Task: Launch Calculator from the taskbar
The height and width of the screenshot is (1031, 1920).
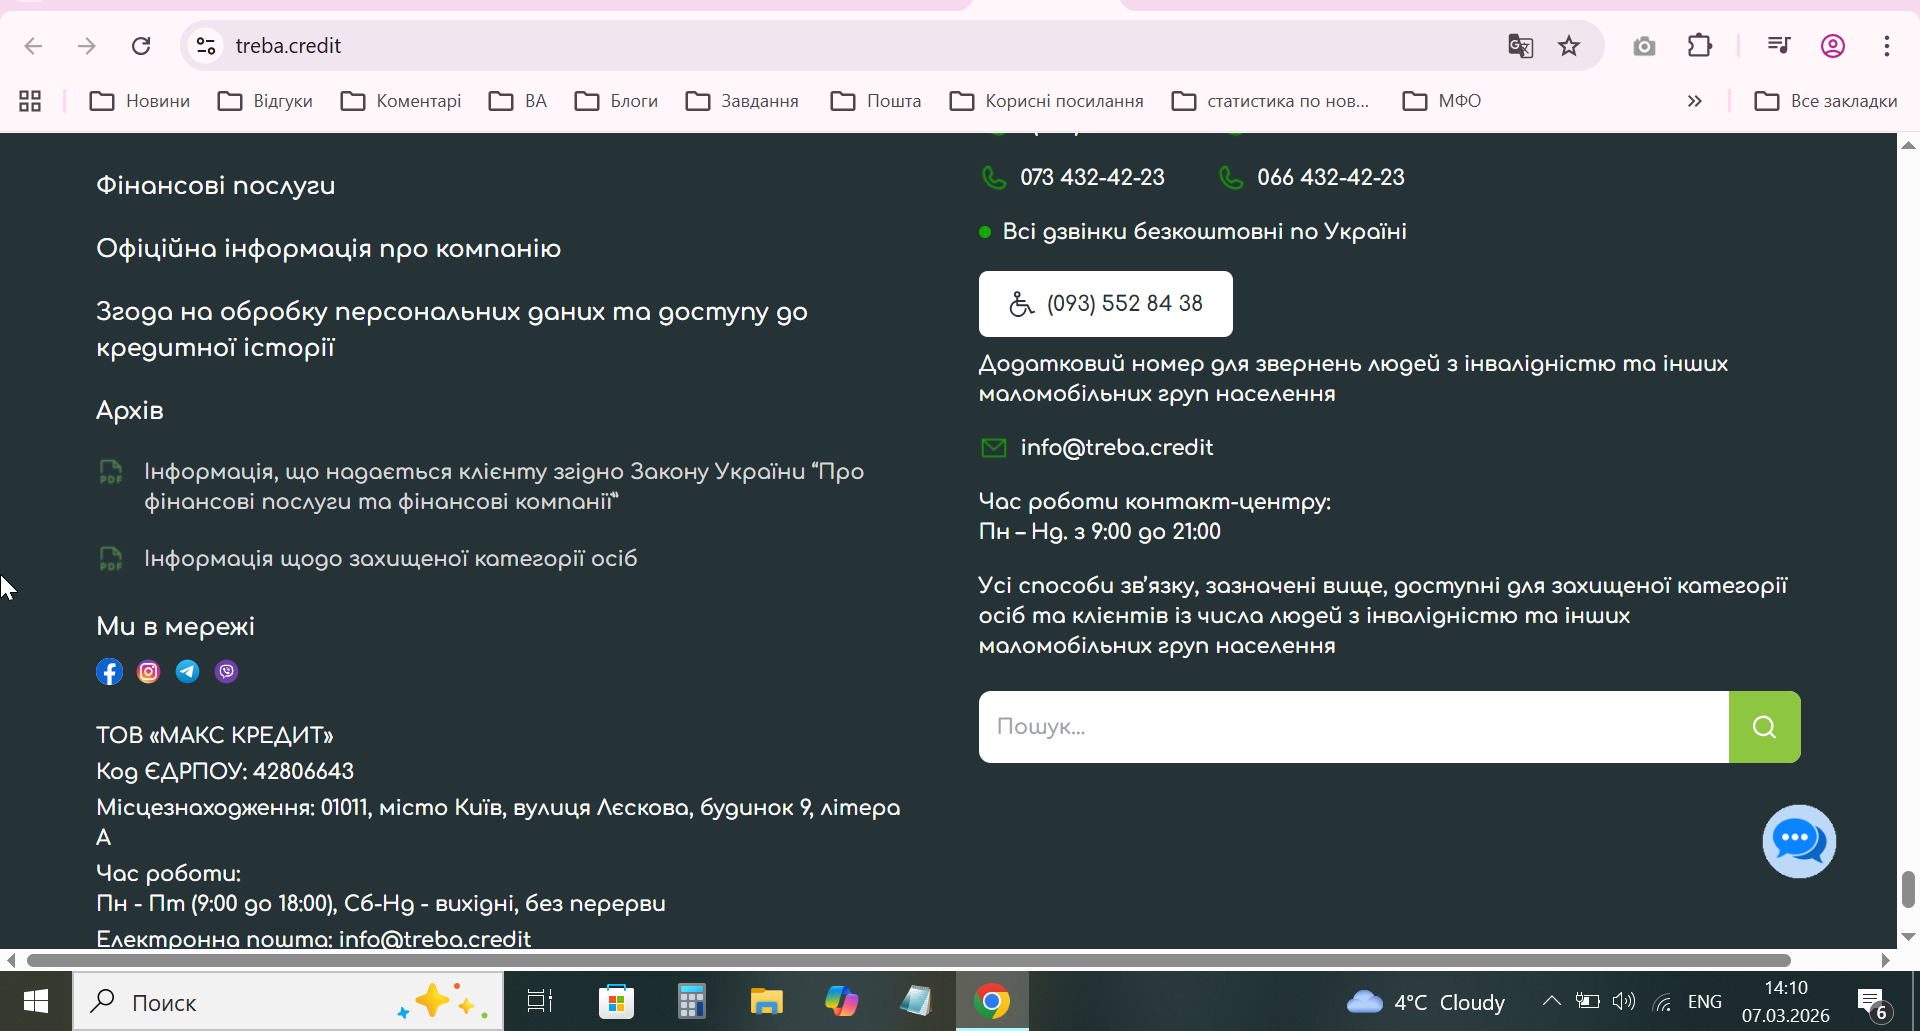Action: 691,1001
